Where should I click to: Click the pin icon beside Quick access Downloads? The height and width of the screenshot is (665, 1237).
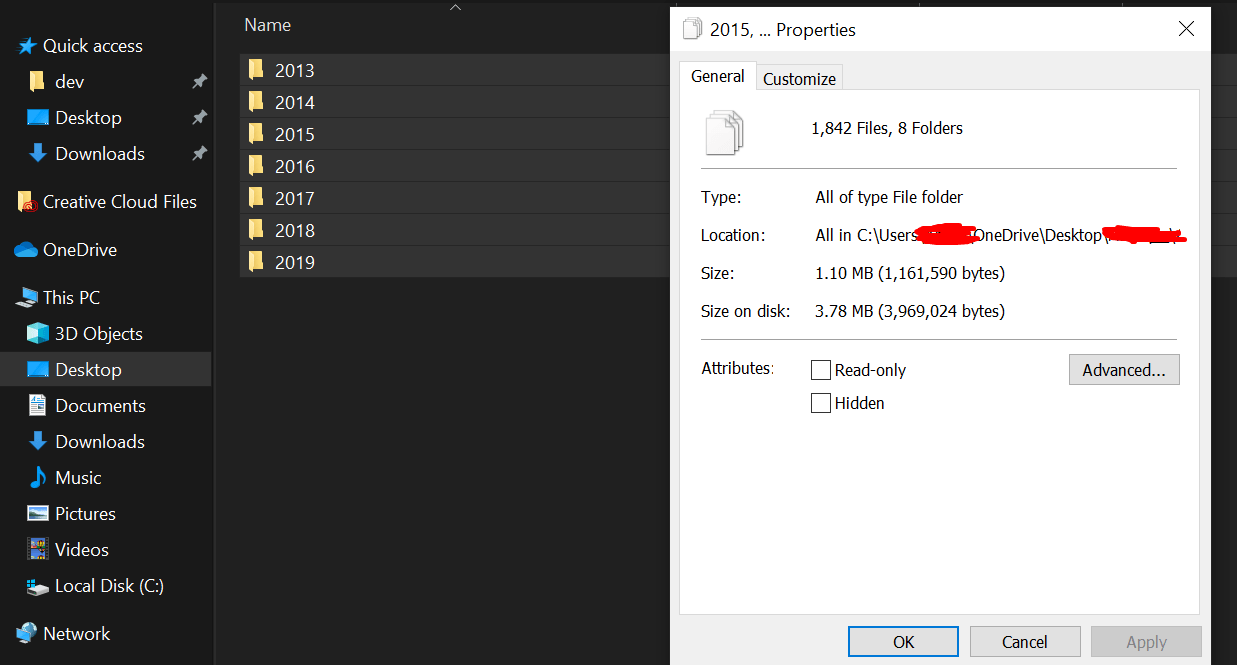pos(199,154)
